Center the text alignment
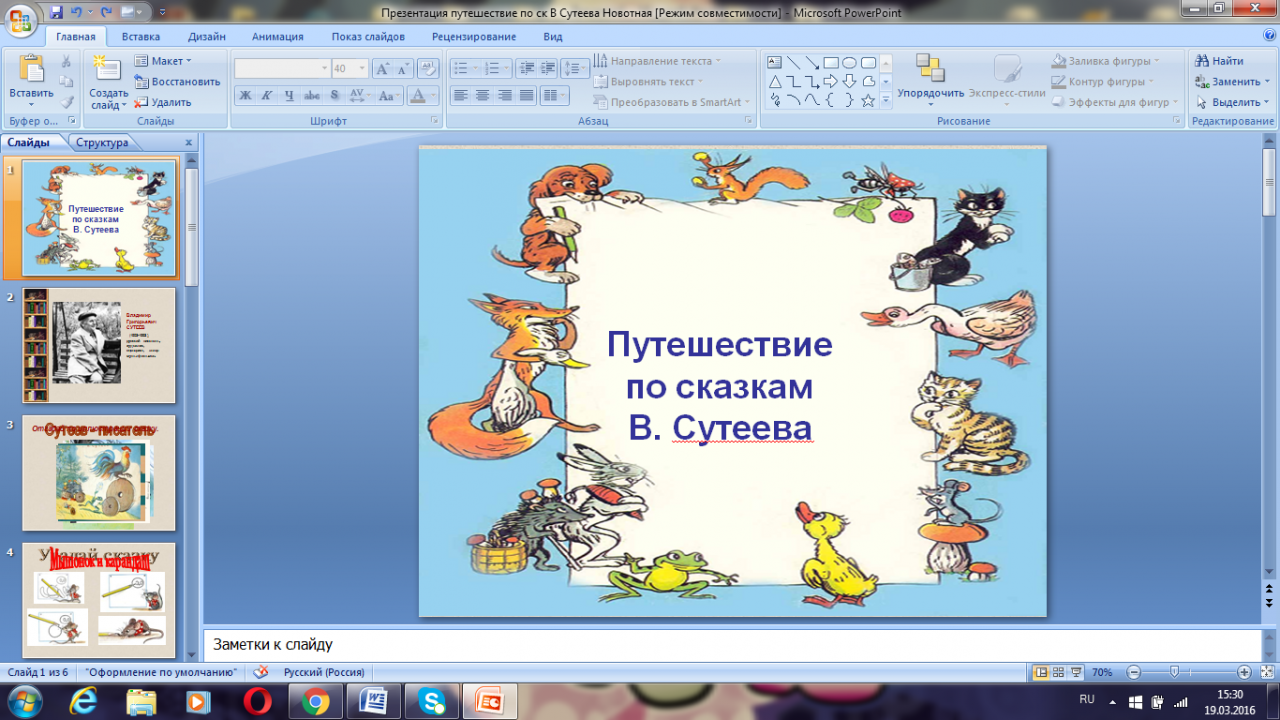Image resolution: width=1280 pixels, height=720 pixels. coord(482,96)
